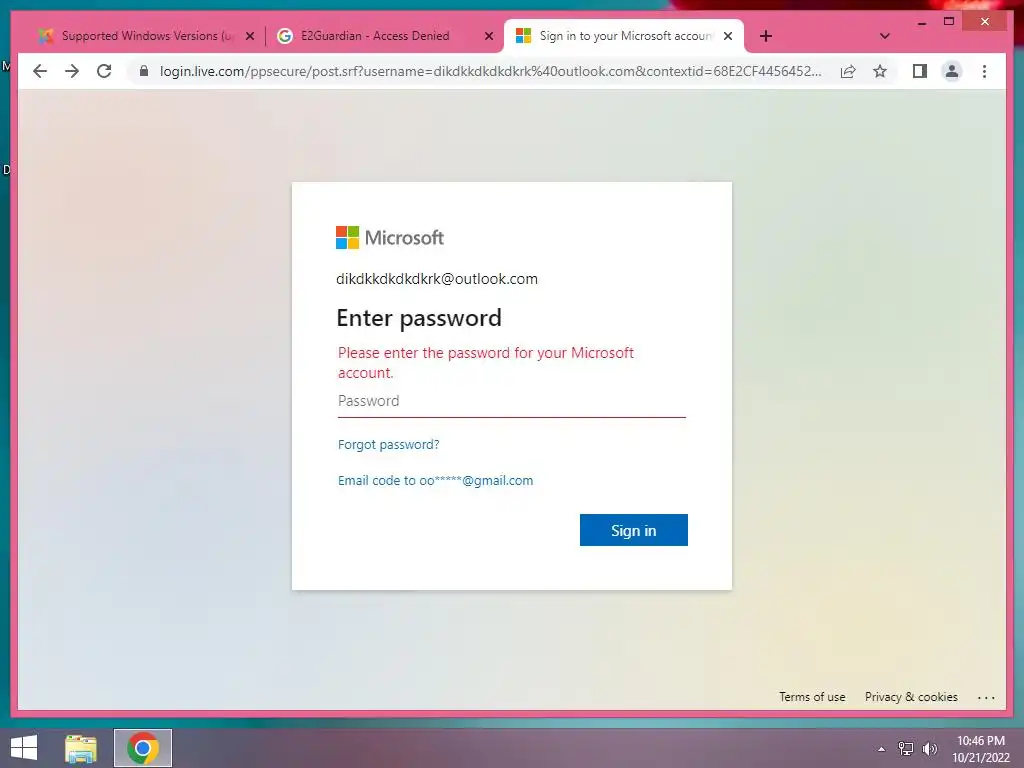
Task: Close the Microsoft sign-in tab
Action: click(728, 36)
